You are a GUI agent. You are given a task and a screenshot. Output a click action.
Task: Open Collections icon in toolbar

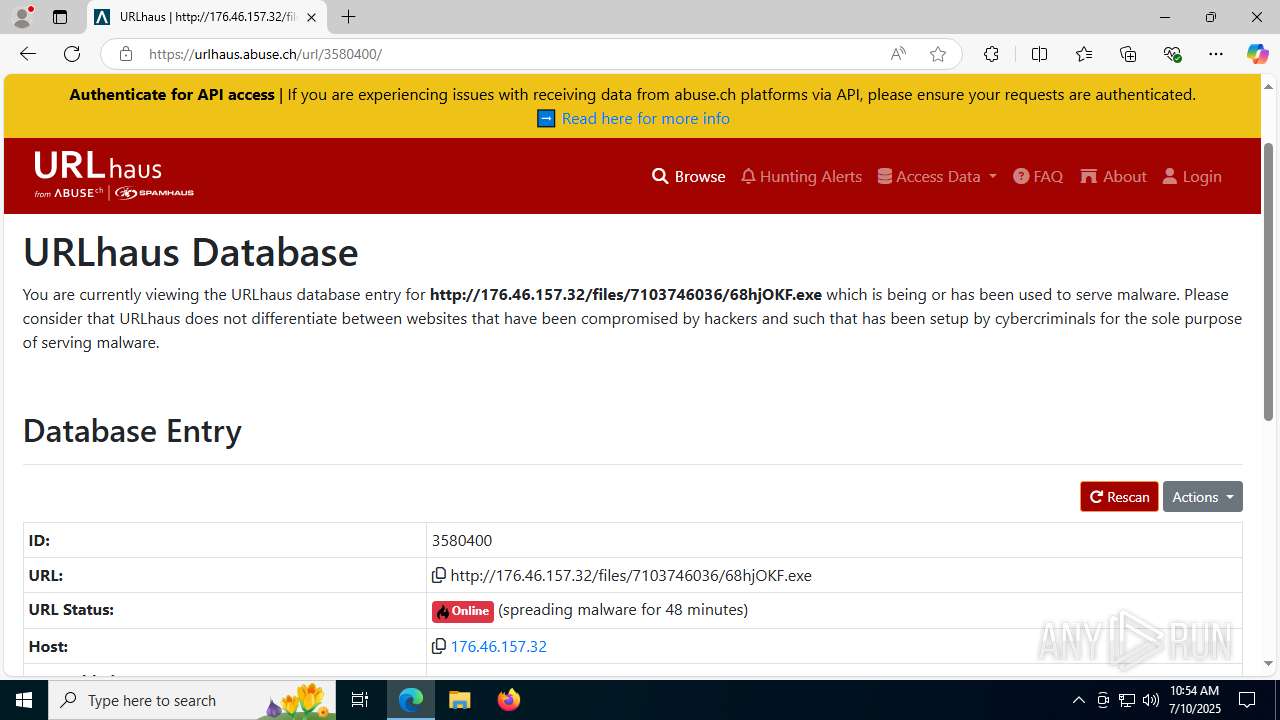1128,54
